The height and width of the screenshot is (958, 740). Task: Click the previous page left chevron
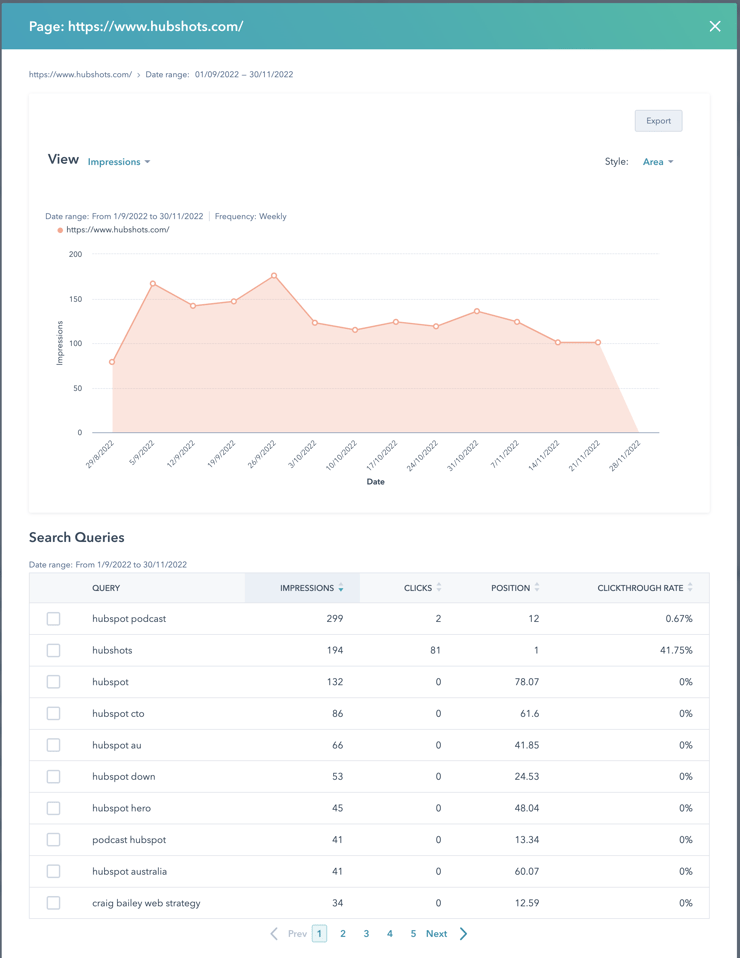[274, 934]
